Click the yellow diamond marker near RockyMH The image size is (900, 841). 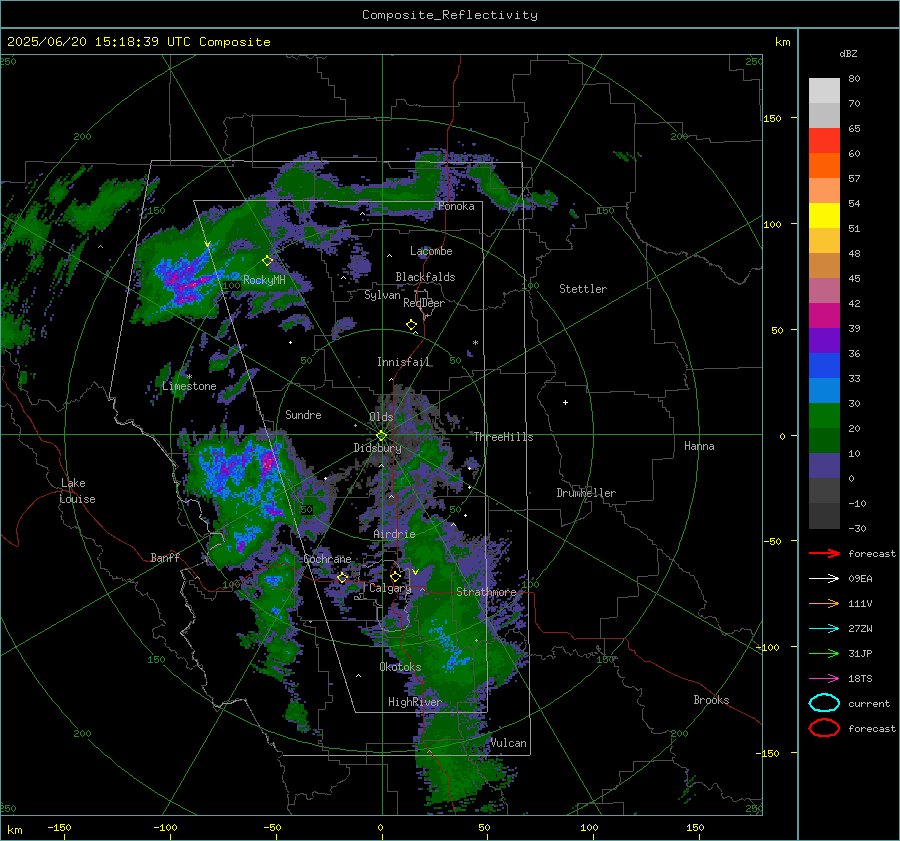(267, 261)
